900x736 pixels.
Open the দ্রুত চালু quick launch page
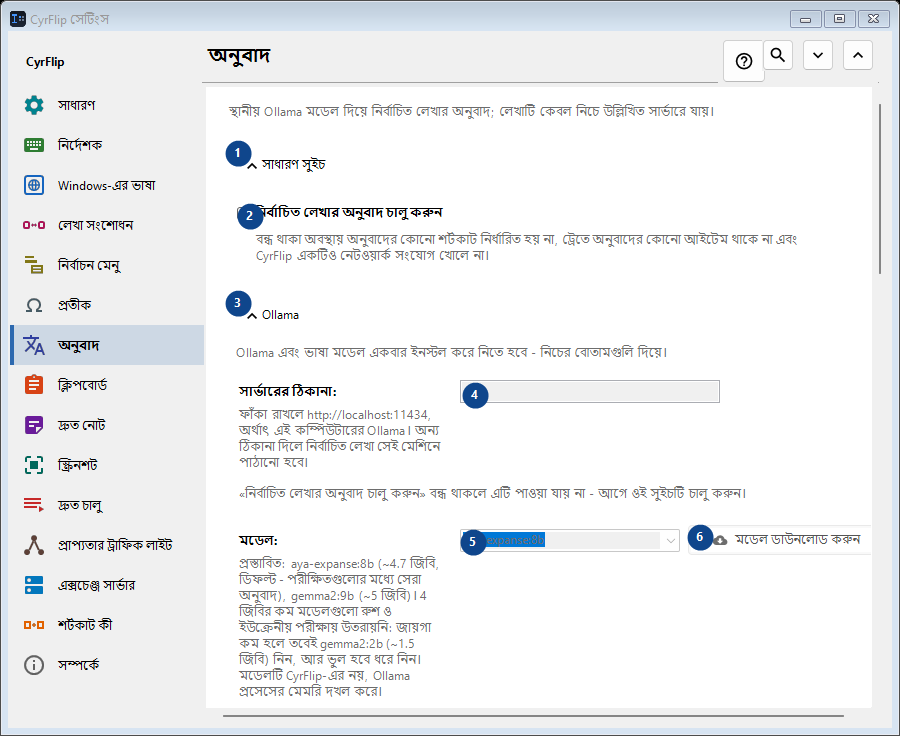click(107, 505)
